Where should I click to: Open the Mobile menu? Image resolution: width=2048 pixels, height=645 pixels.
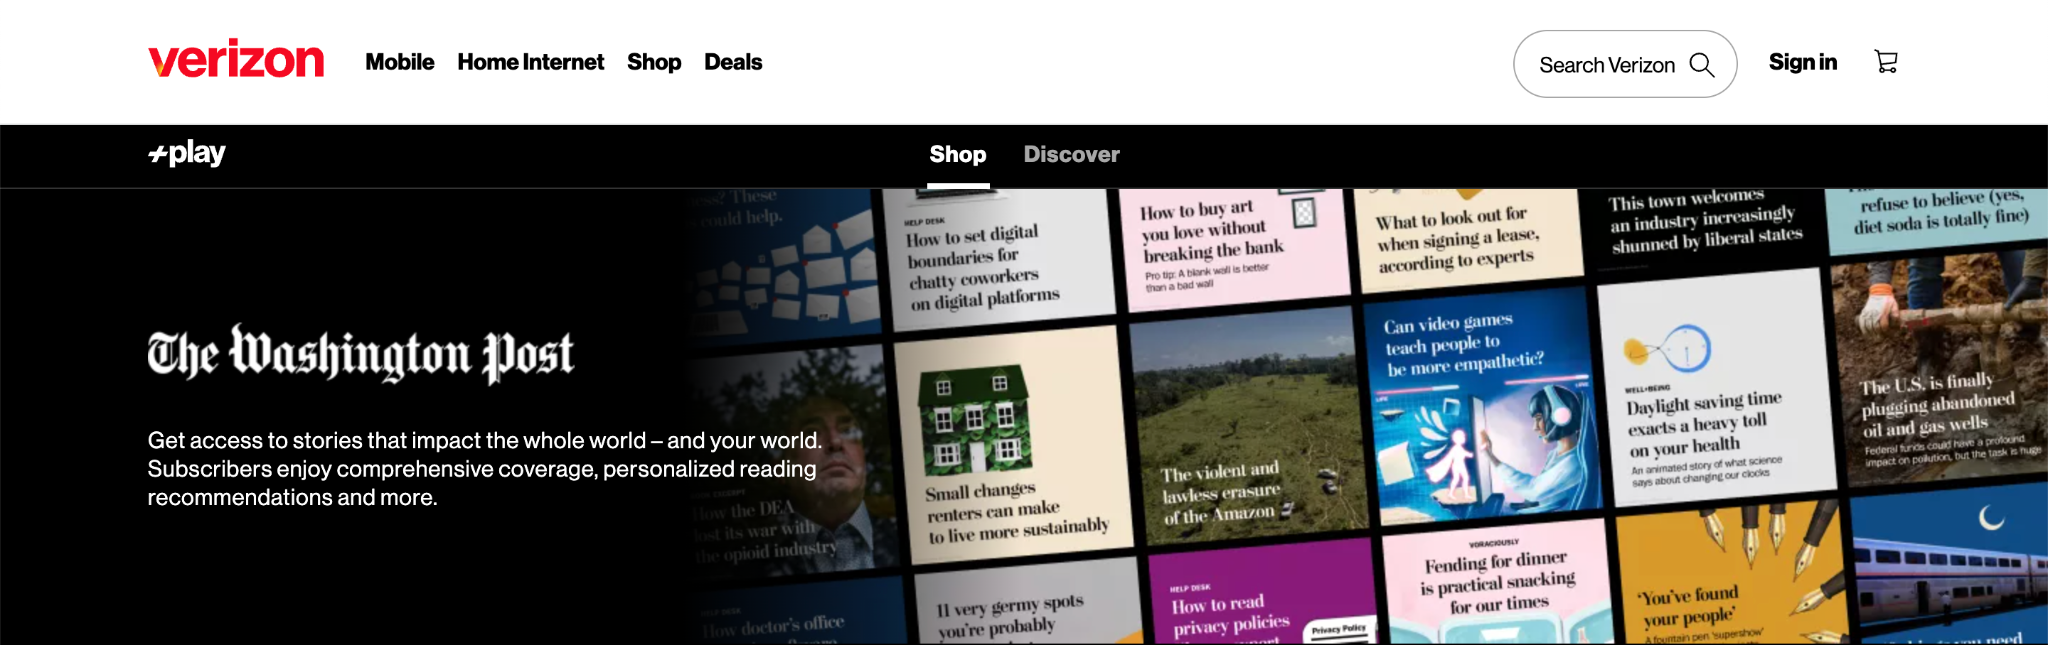pyautogui.click(x=400, y=62)
